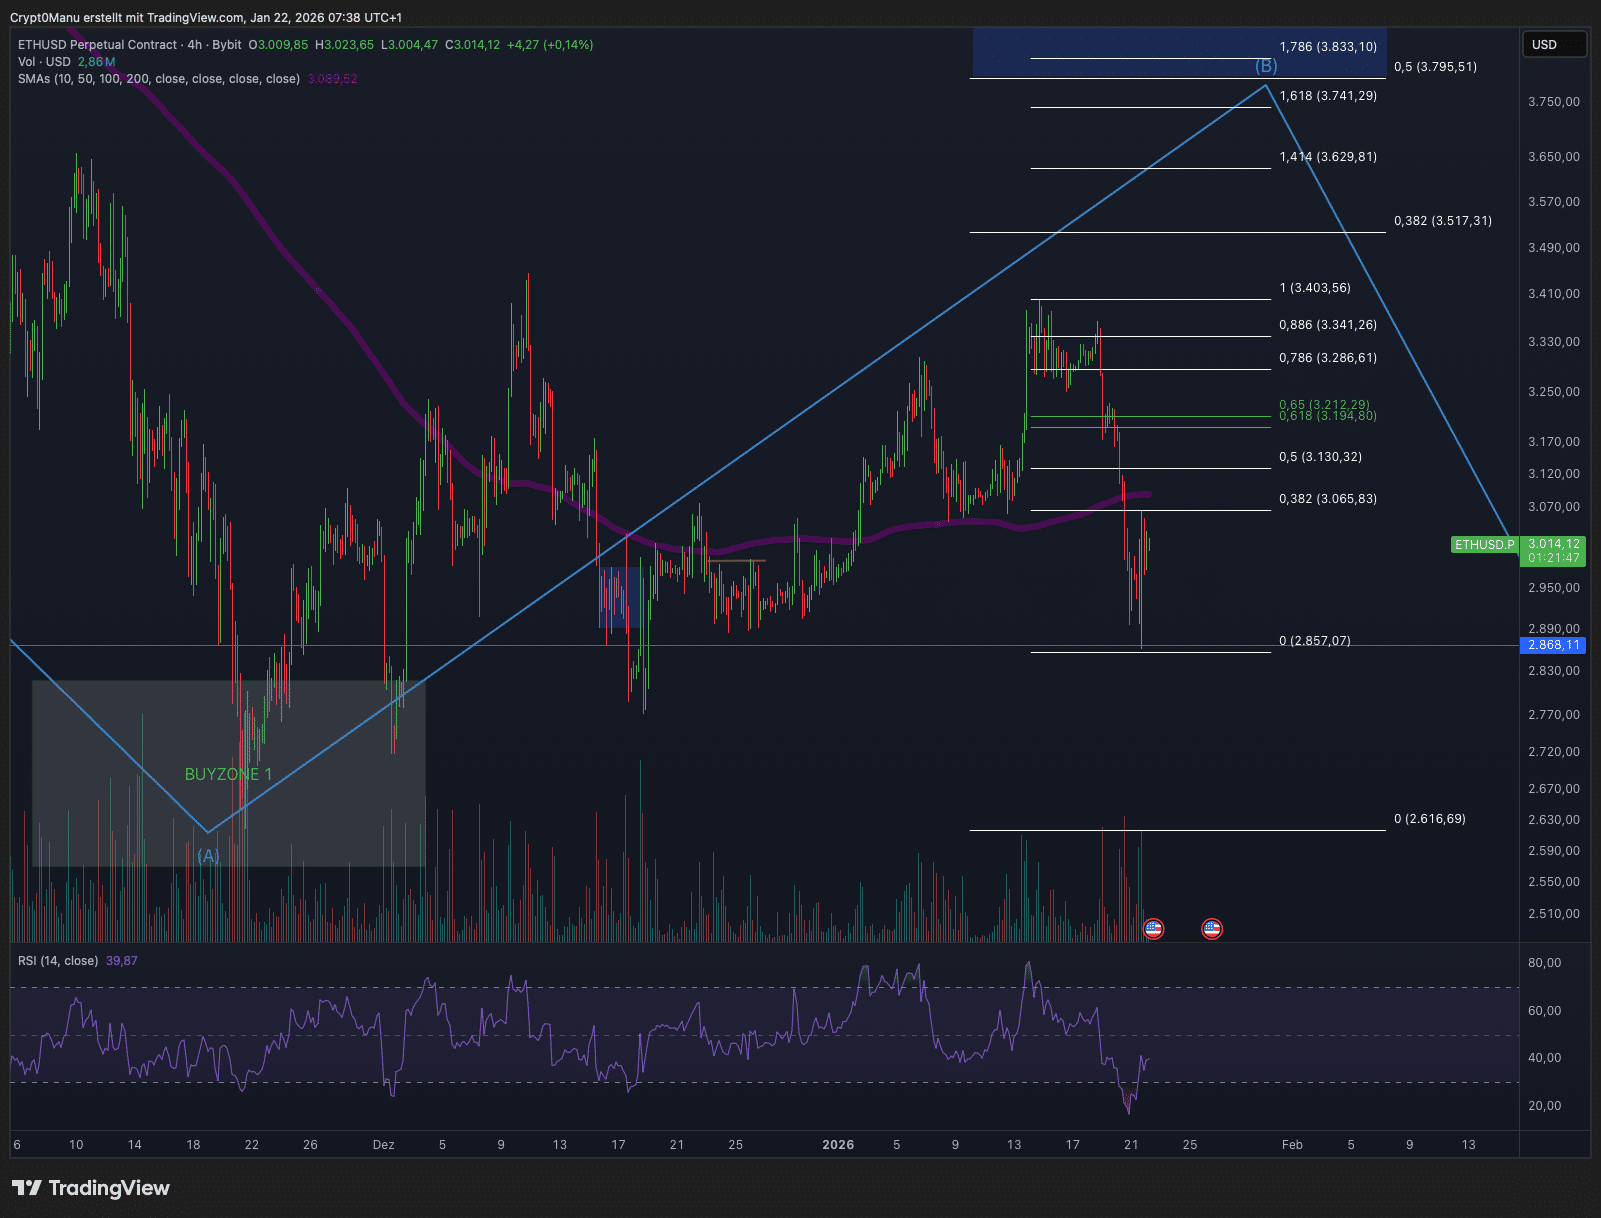Screen dimensions: 1601x1218
Task: Click the second US flag event marker
Action: tap(1211, 928)
